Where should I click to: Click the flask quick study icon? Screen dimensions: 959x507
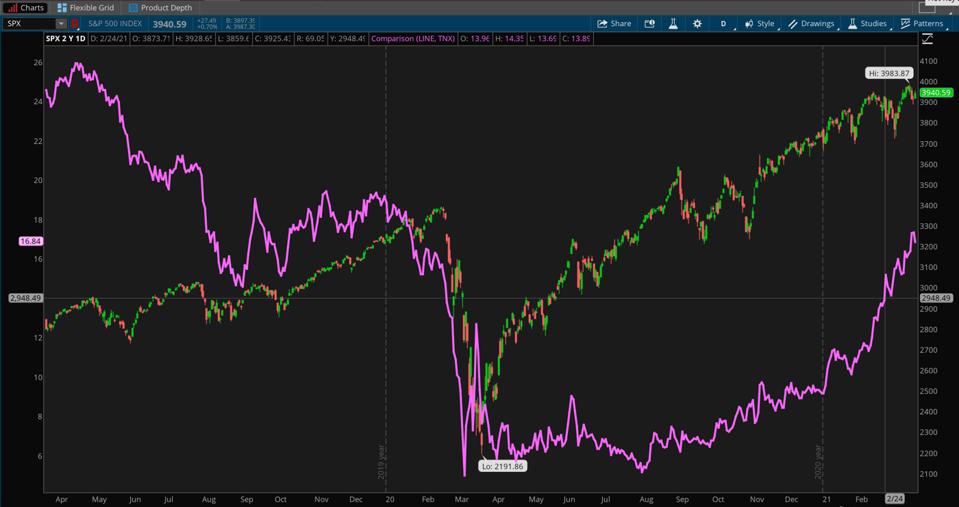(673, 23)
